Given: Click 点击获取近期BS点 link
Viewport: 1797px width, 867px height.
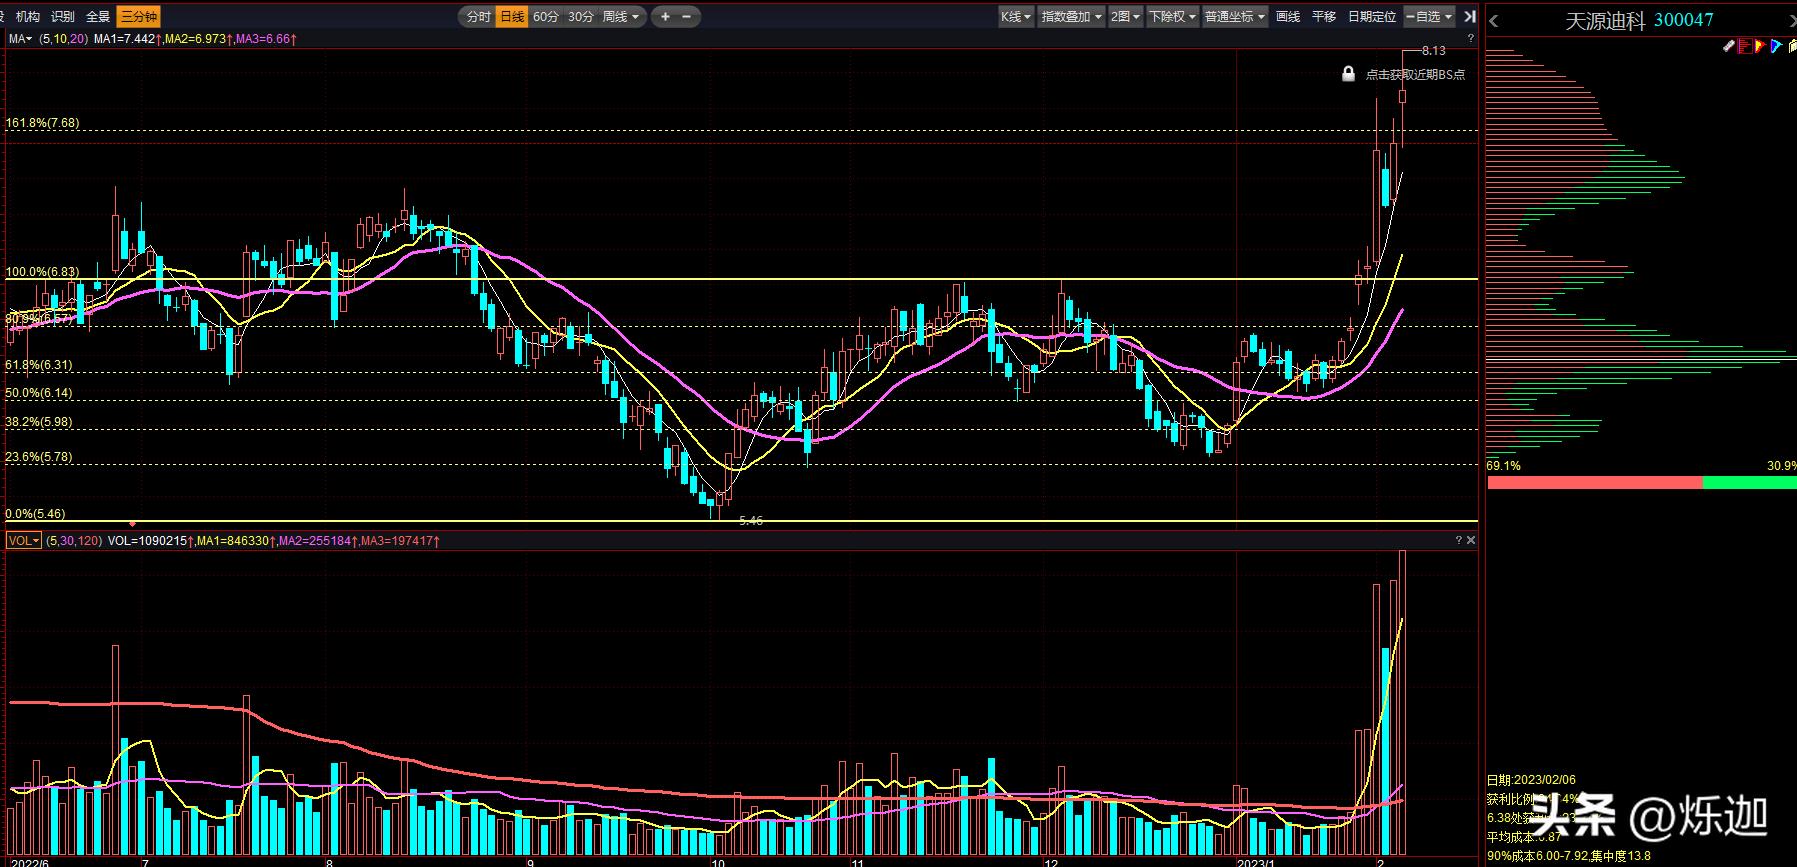Looking at the screenshot, I should pos(1415,74).
